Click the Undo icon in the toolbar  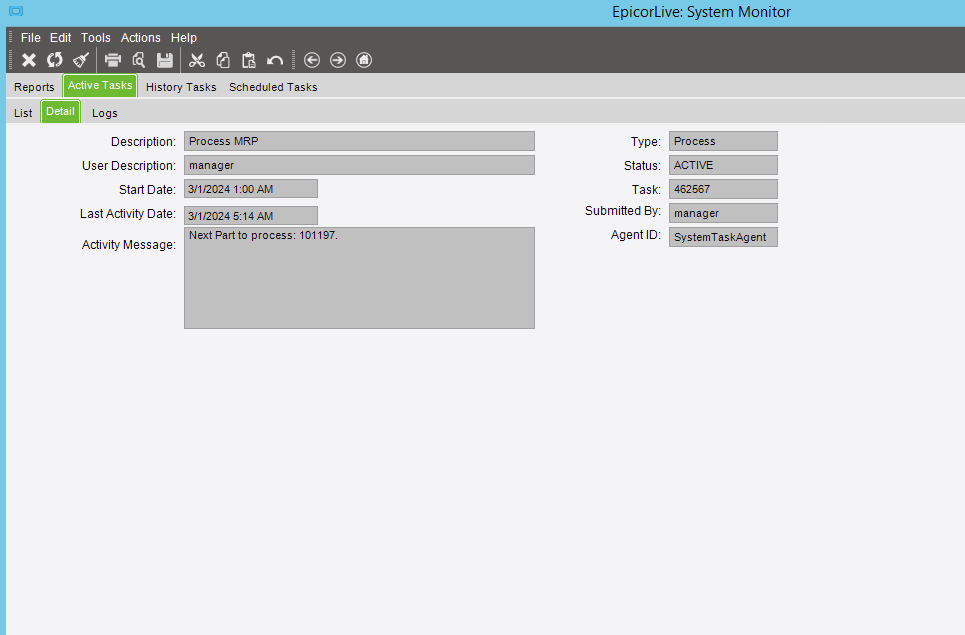[x=273, y=59]
